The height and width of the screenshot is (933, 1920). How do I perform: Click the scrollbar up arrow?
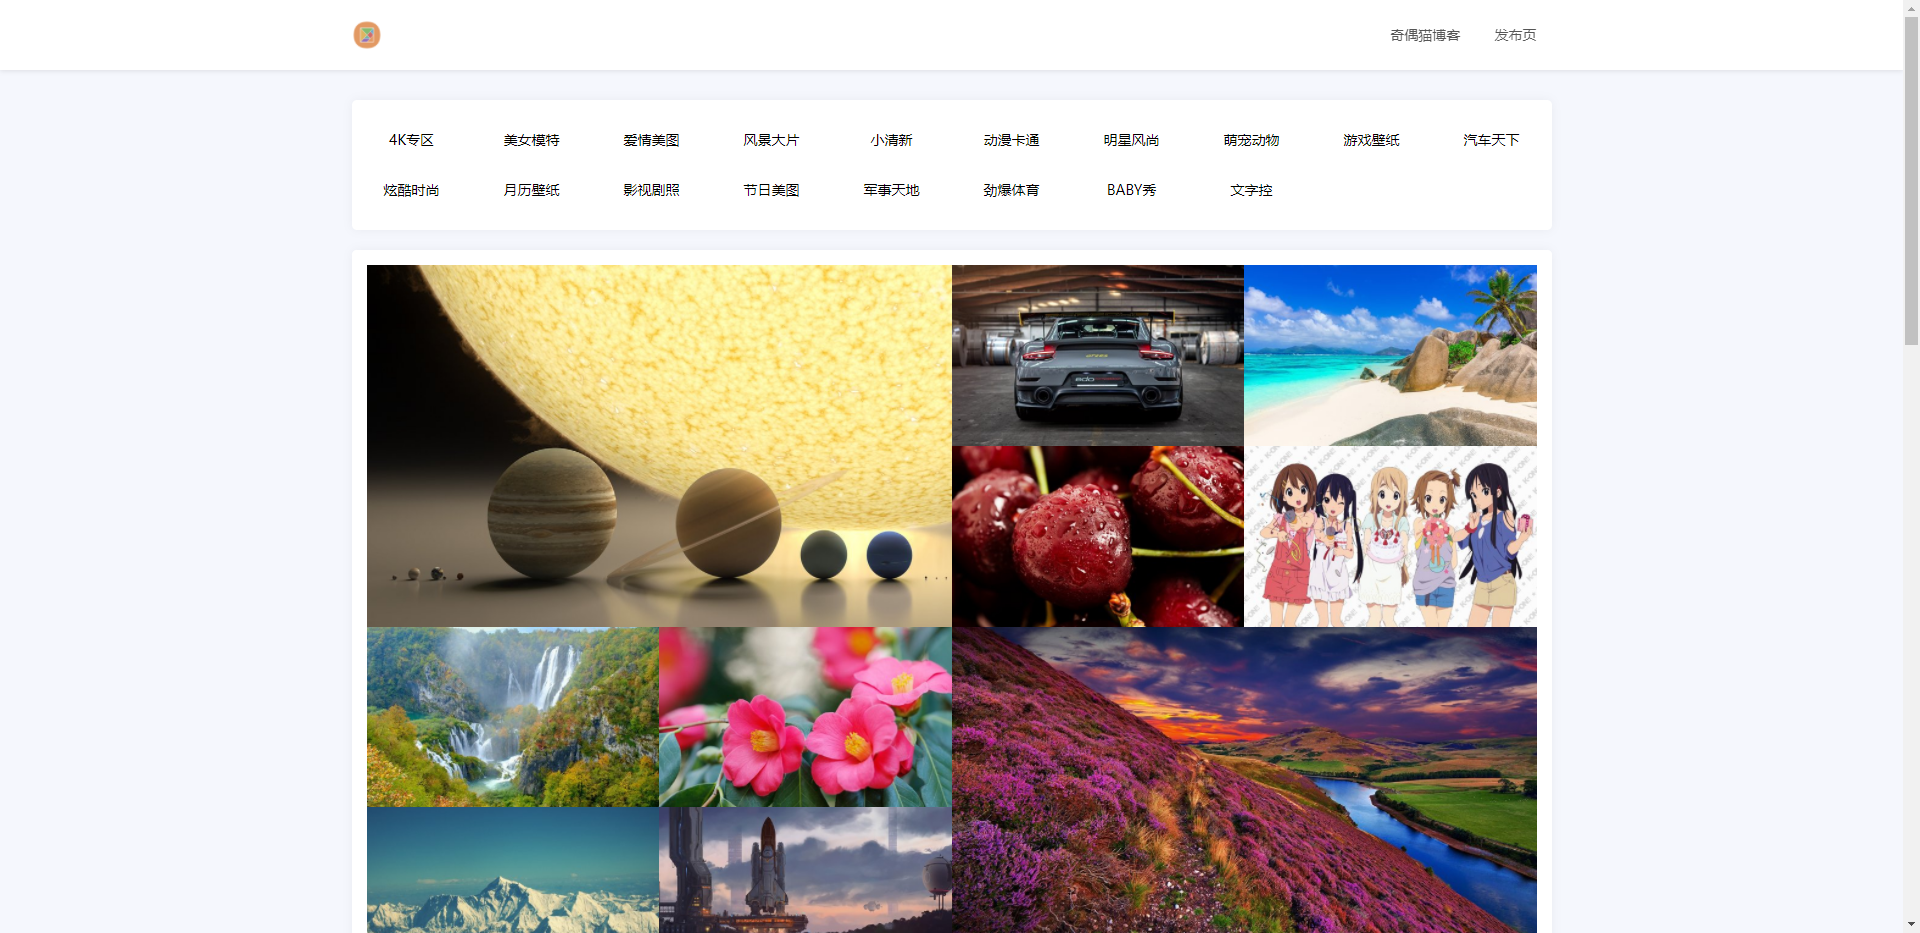point(1911,7)
